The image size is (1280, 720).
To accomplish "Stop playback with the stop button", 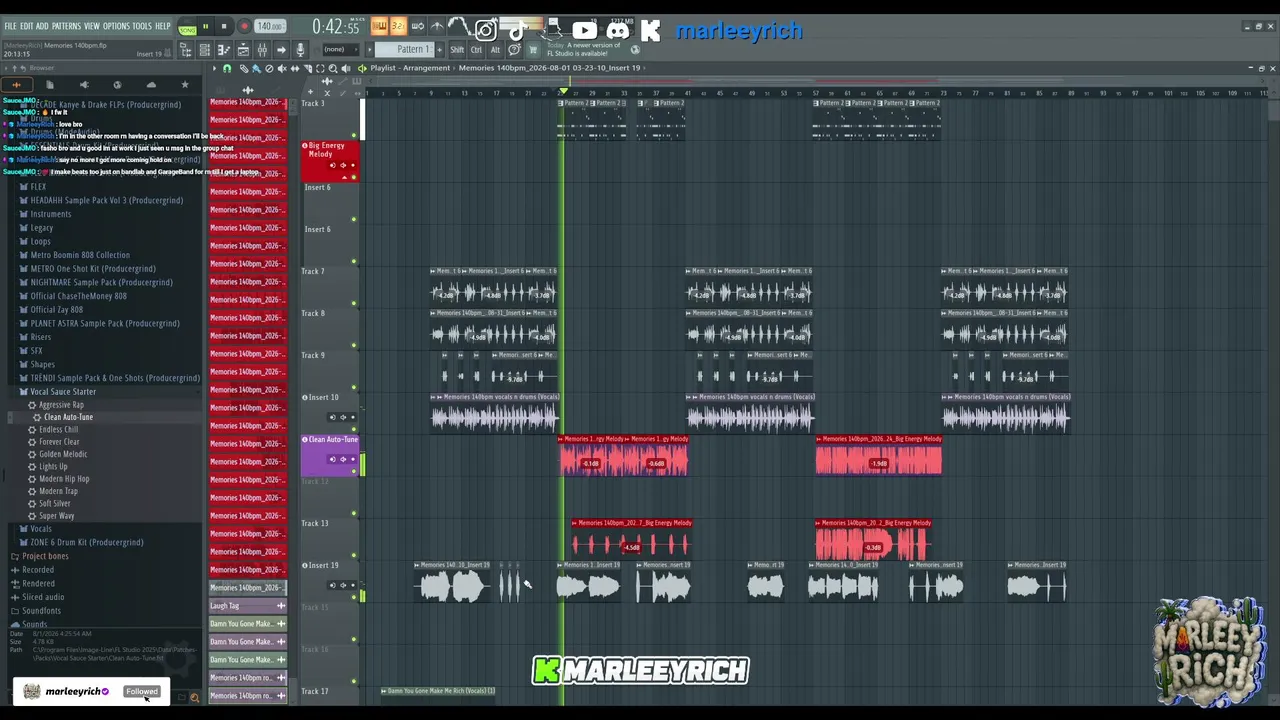I will pyautogui.click(x=224, y=27).
